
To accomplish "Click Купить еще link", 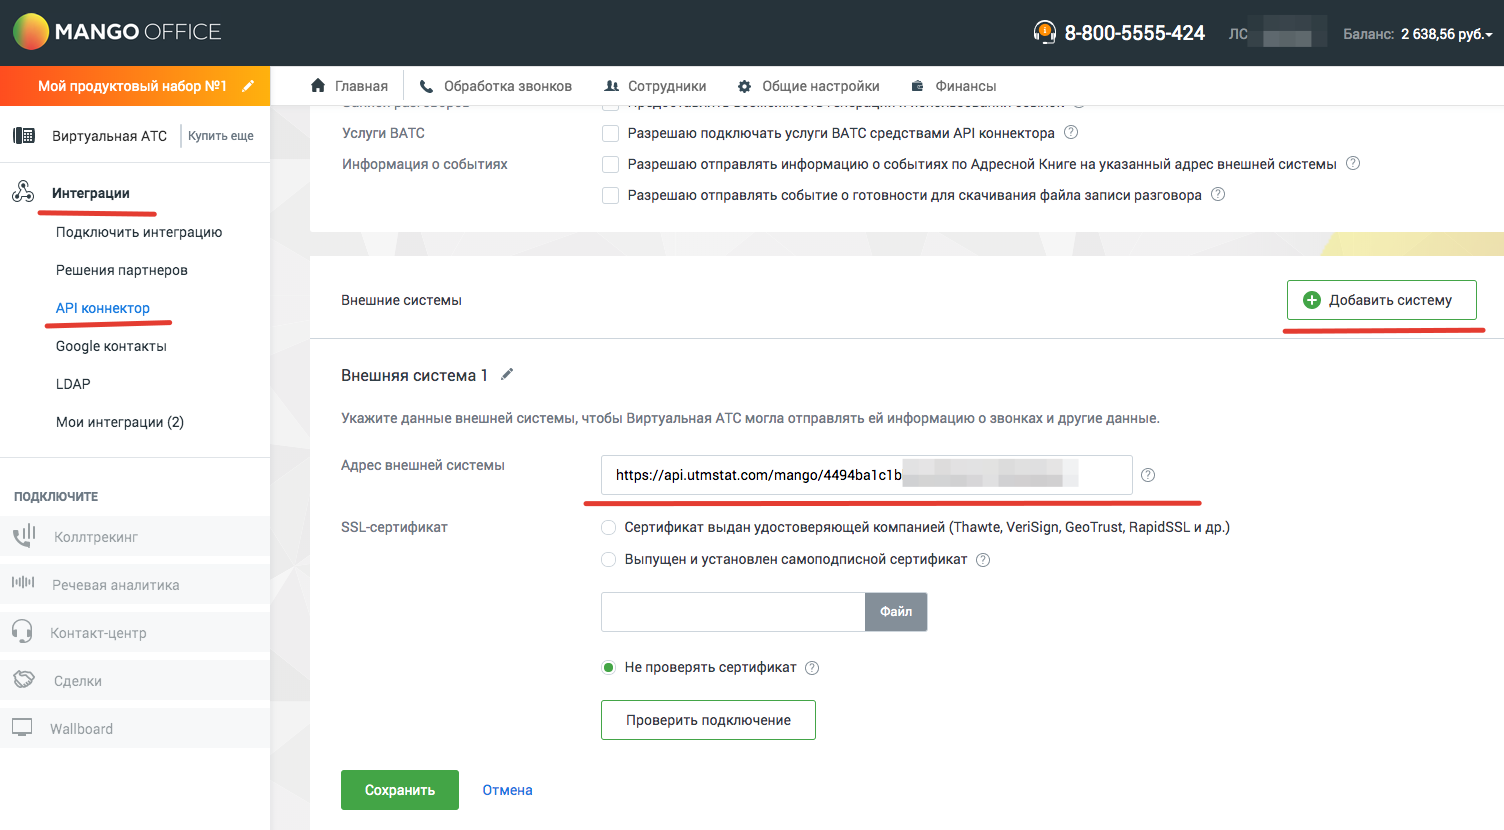I will tap(221, 136).
